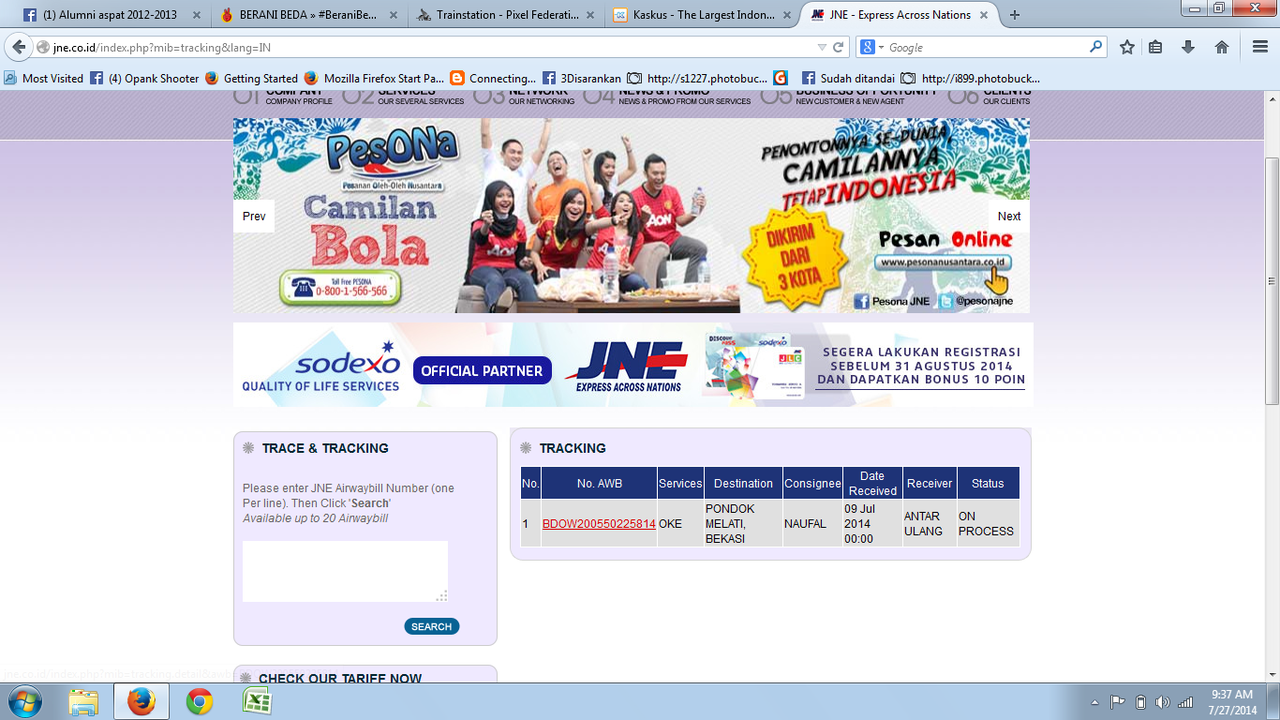The height and width of the screenshot is (720, 1280).
Task: Open AWB number BDOW200550225814 link
Action: pos(599,524)
